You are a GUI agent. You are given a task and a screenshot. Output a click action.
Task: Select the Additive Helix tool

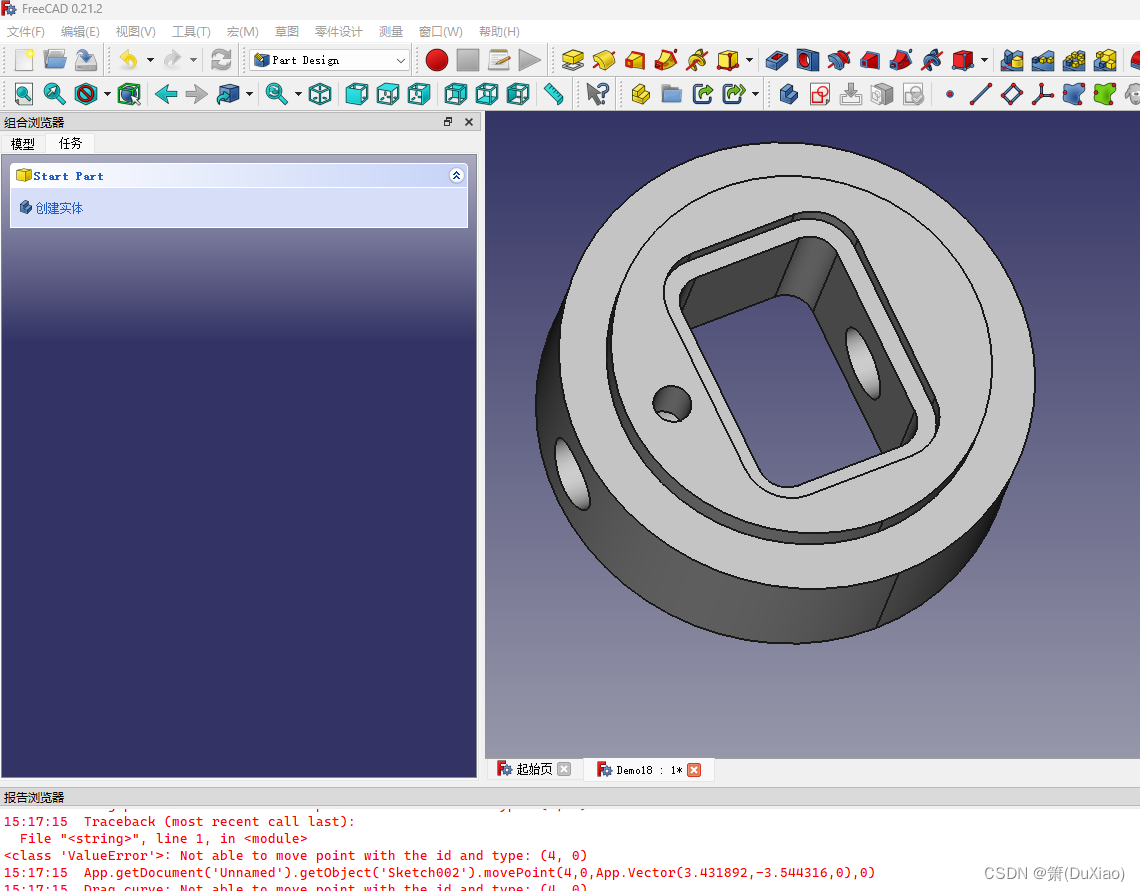click(x=697, y=60)
